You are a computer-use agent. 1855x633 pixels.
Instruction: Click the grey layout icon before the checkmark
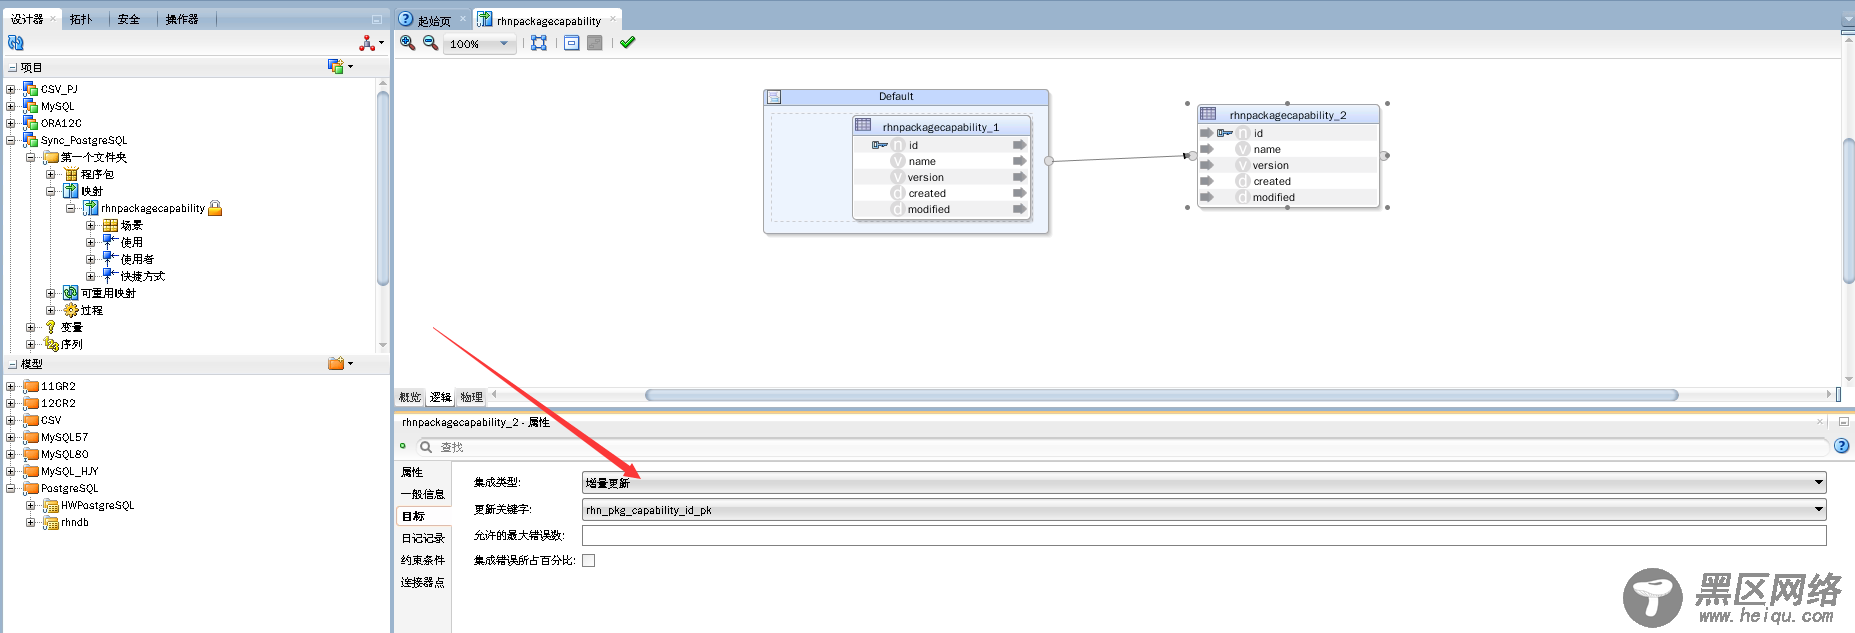[595, 43]
